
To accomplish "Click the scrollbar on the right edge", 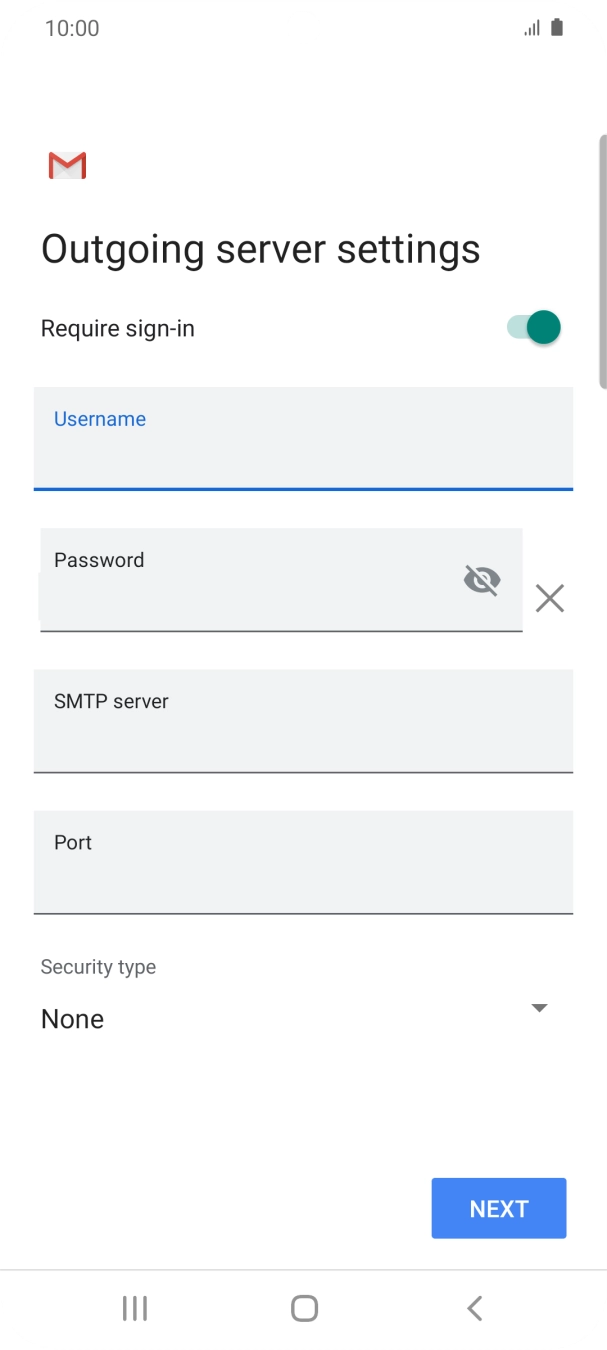I will pos(601,260).
